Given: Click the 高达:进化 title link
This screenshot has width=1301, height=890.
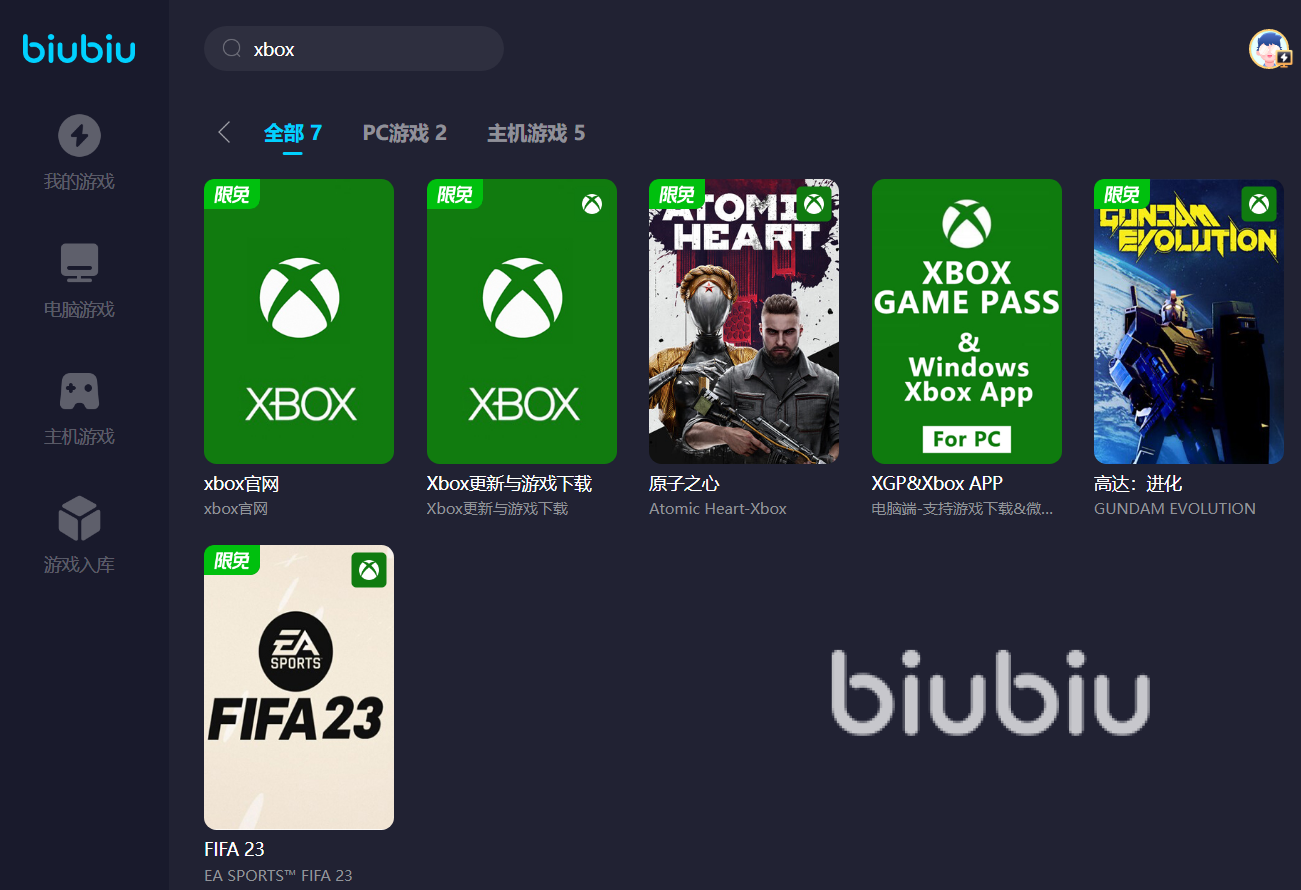Looking at the screenshot, I should coord(1138,484).
